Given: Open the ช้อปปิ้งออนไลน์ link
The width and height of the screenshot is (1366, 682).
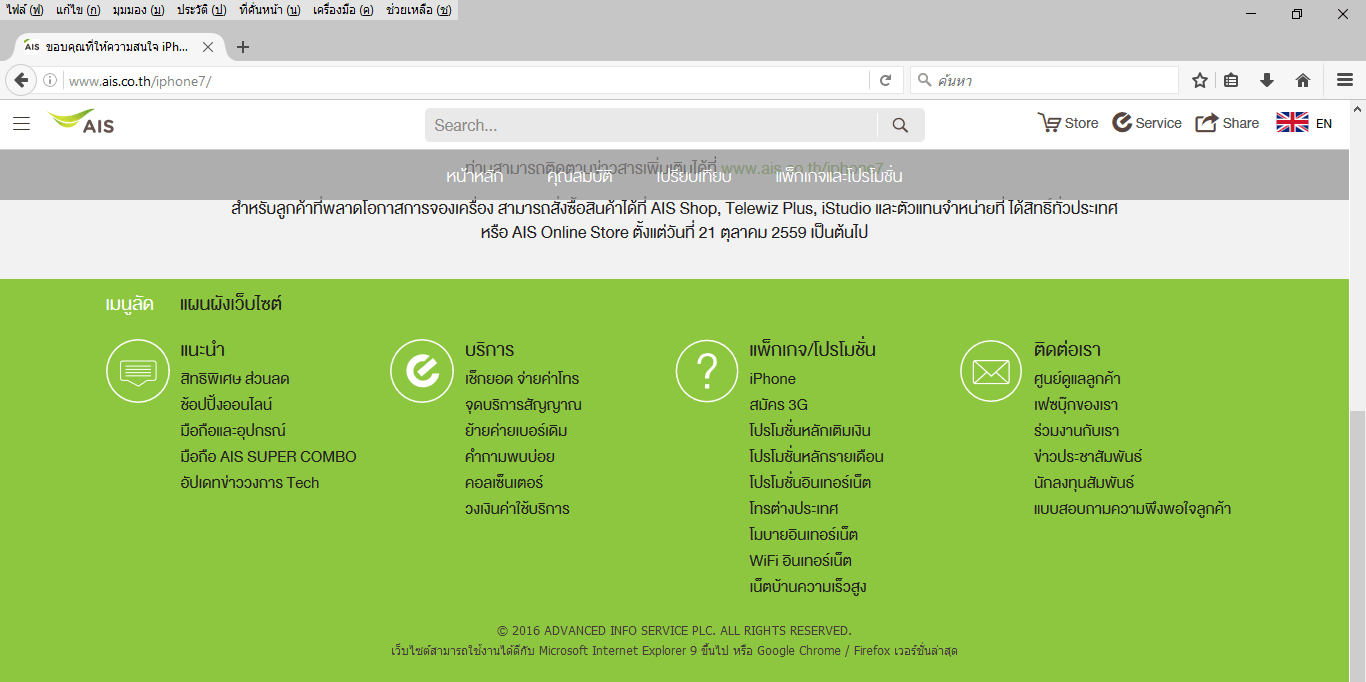Looking at the screenshot, I should click(x=226, y=405).
